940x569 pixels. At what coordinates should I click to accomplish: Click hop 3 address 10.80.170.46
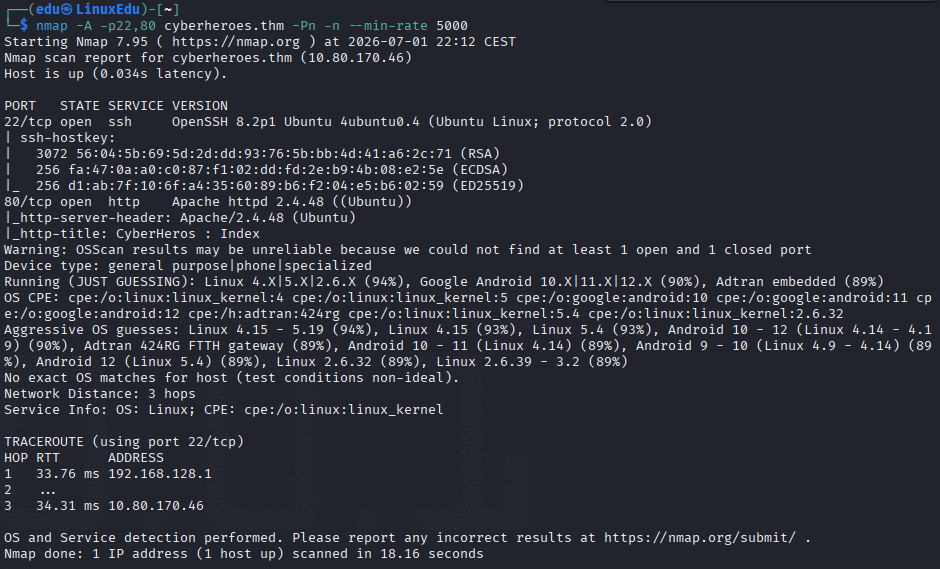click(156, 506)
